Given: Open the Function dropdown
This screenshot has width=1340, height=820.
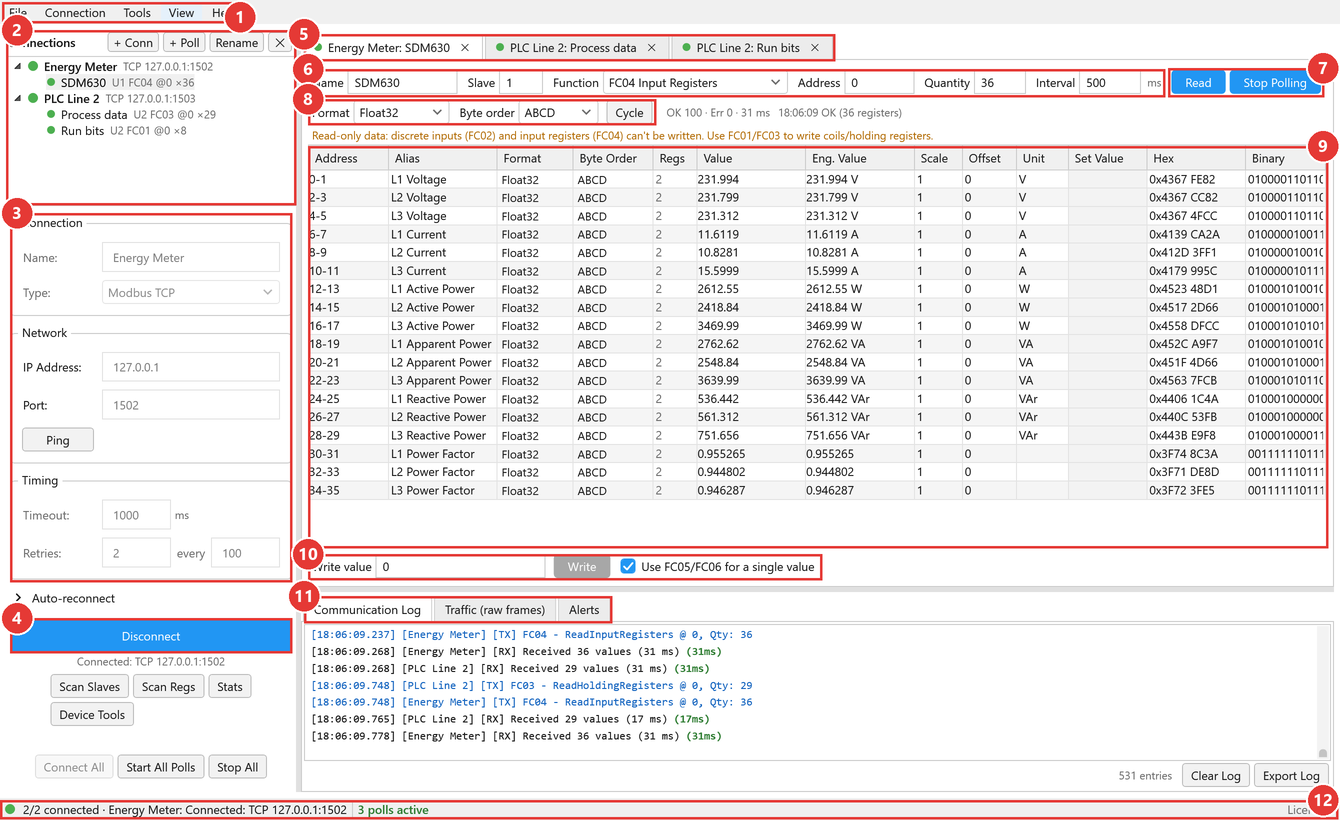Looking at the screenshot, I should point(695,83).
